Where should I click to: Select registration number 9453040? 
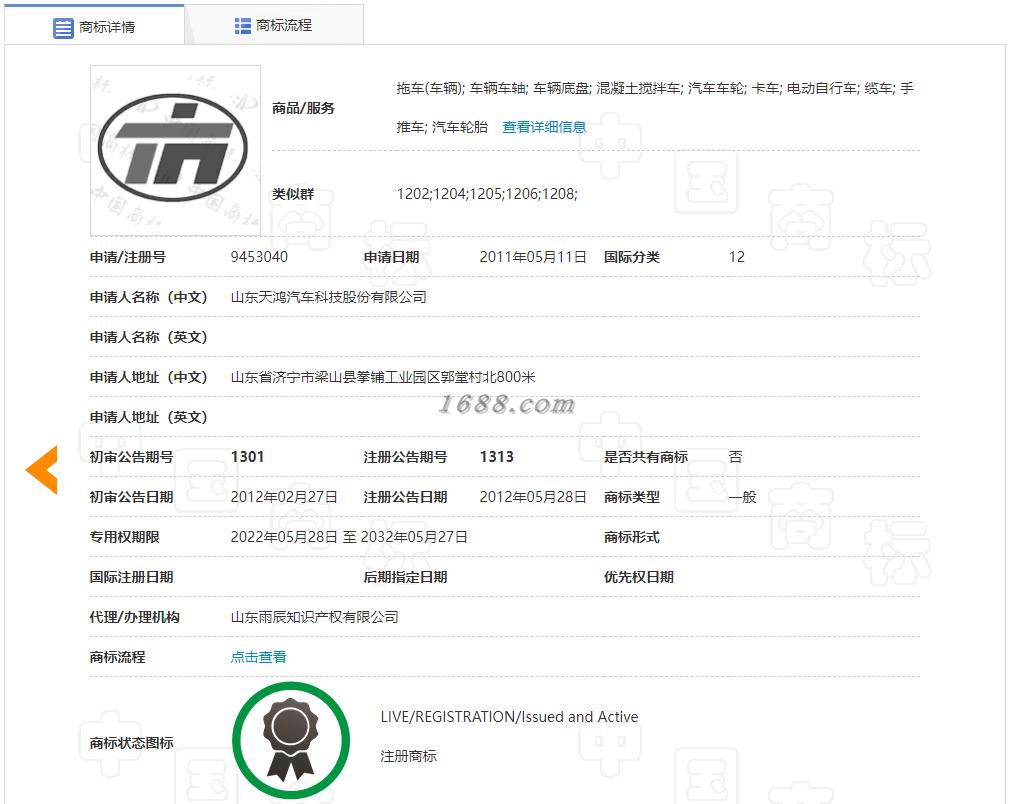click(259, 257)
